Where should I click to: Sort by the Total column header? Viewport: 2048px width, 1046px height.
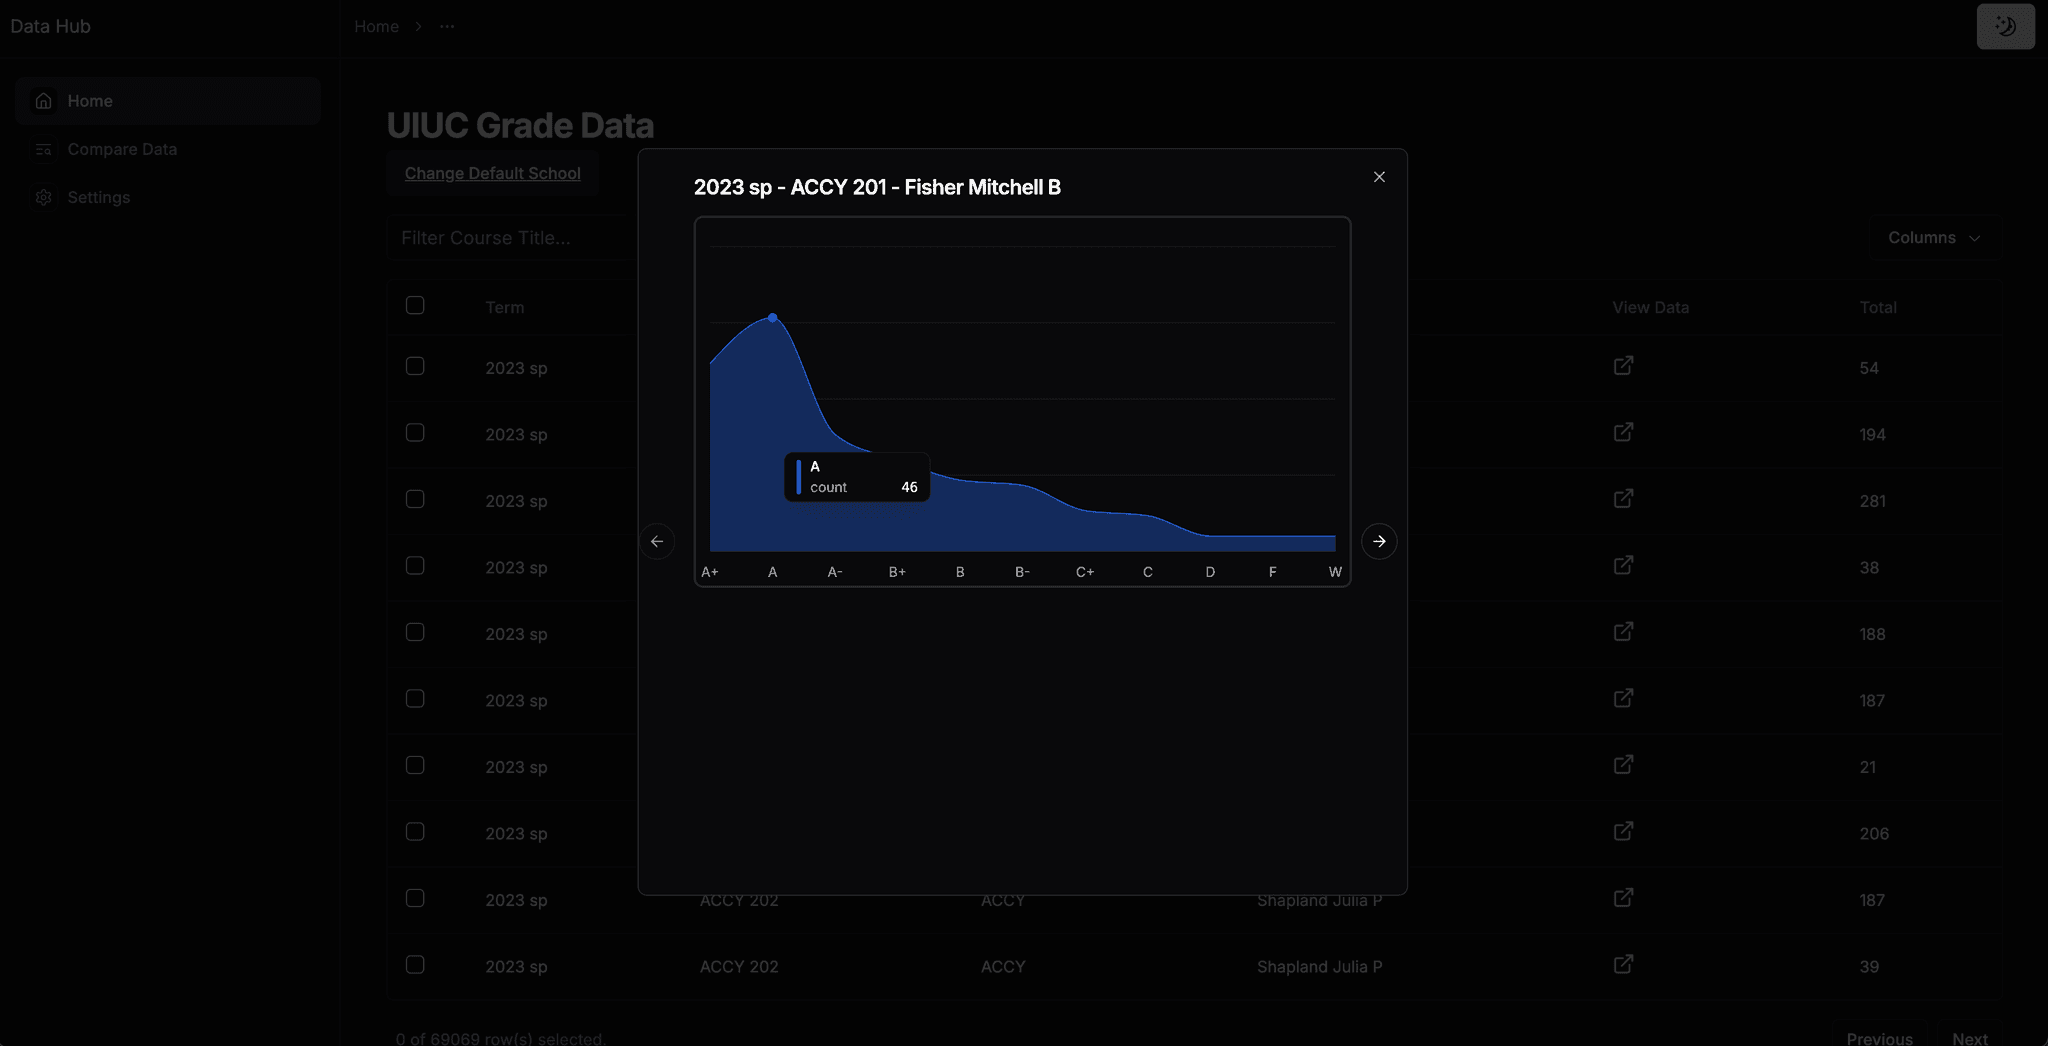(1878, 308)
